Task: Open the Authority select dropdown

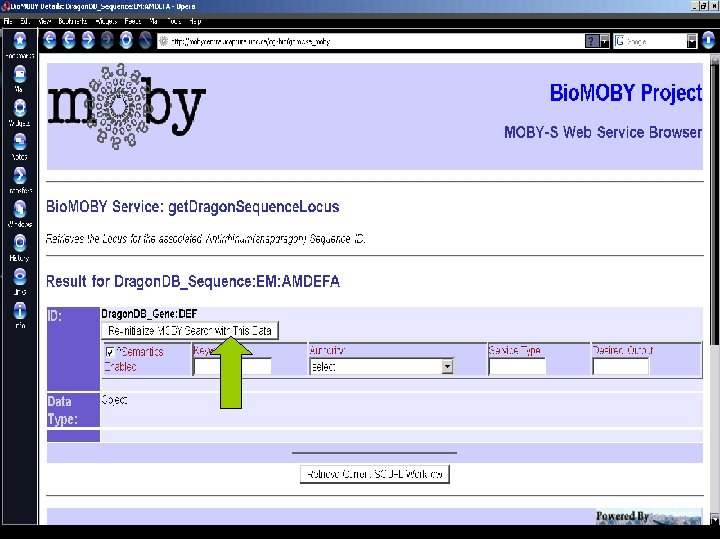Action: coord(382,366)
